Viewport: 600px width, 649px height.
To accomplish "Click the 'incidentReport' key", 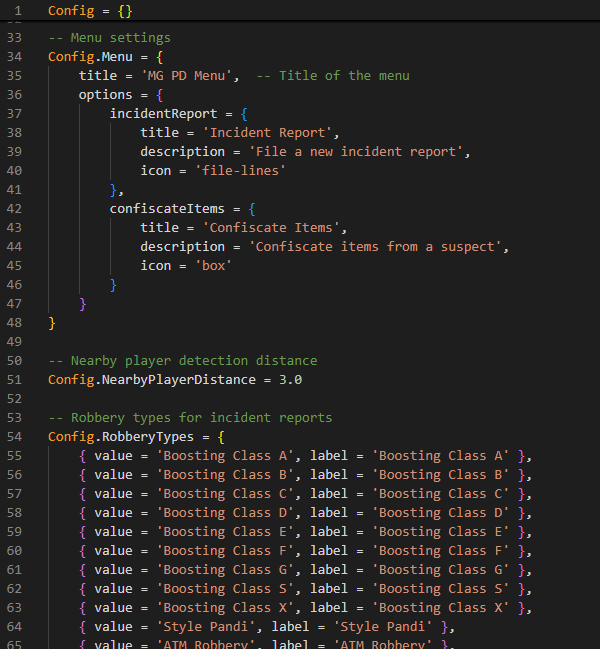I will click(163, 114).
